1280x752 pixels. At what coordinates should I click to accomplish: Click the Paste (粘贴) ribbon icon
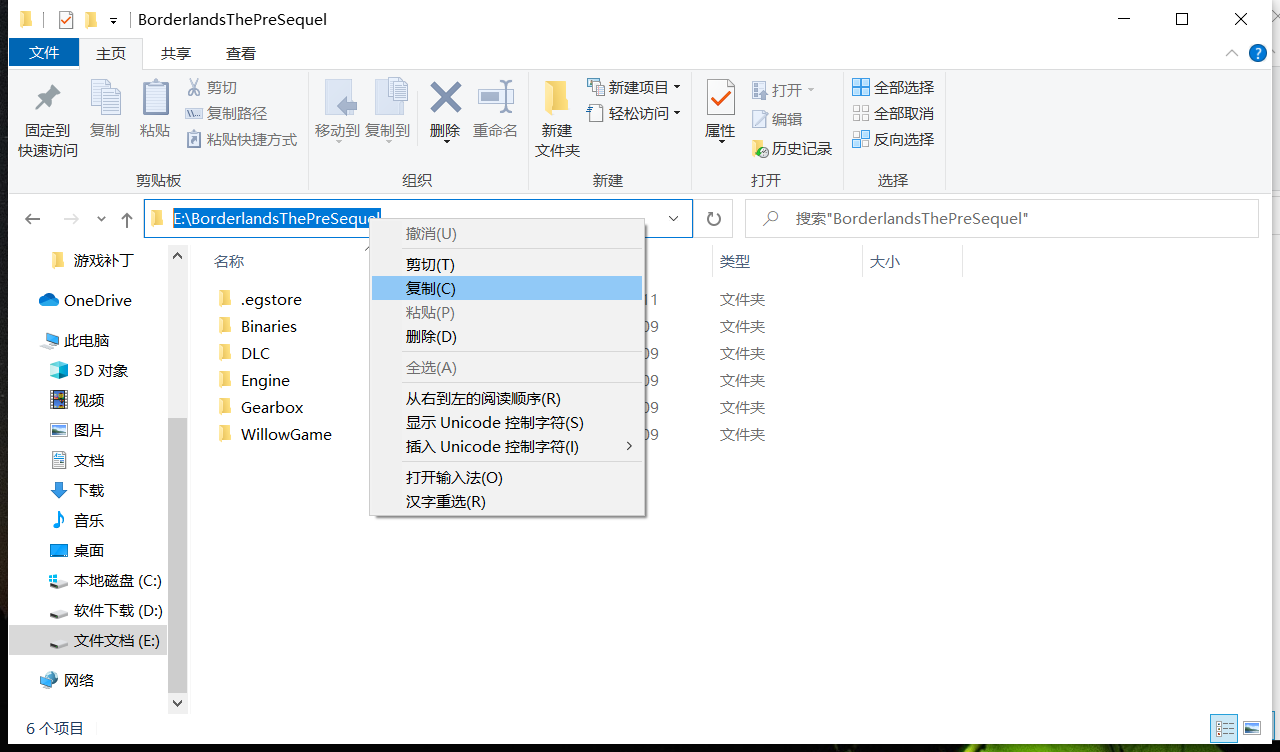[x=155, y=97]
